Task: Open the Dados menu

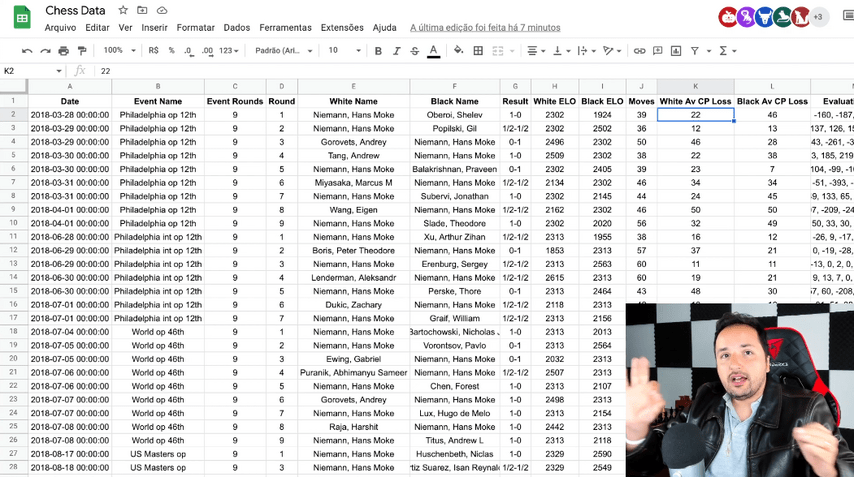Action: pos(237,27)
